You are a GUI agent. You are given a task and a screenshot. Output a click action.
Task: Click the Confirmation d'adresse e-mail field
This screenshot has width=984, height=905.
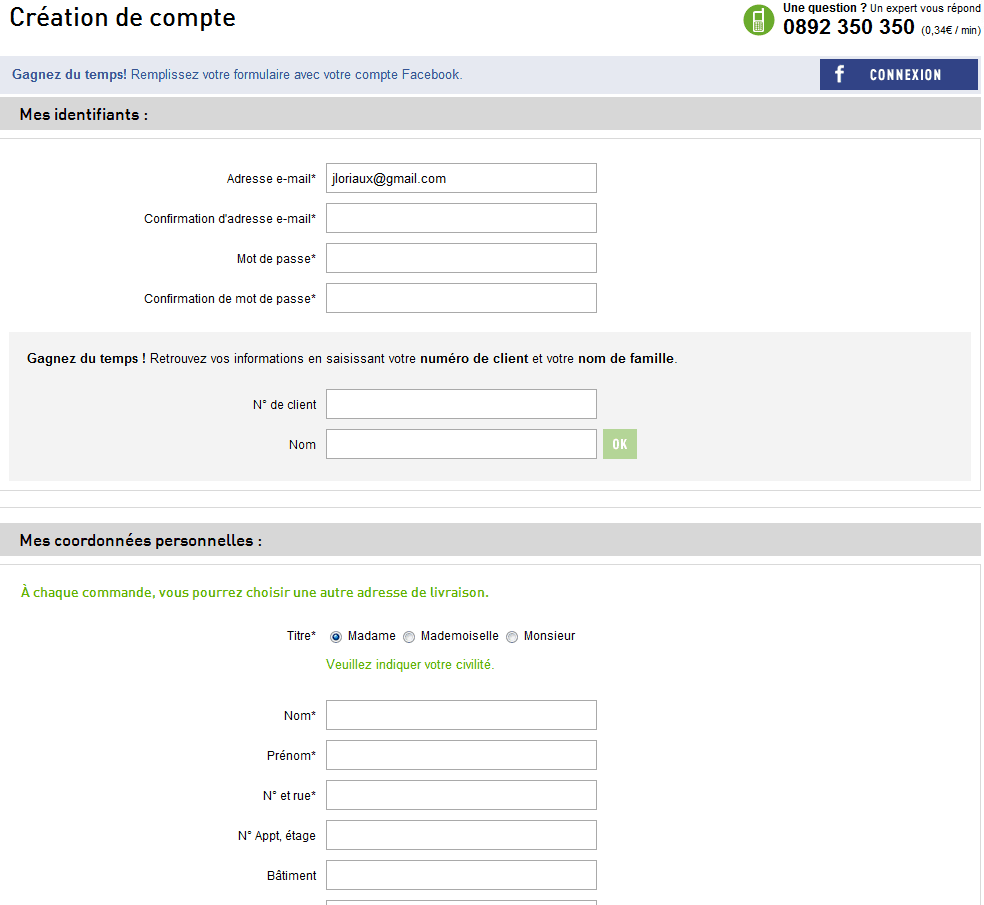tap(461, 218)
